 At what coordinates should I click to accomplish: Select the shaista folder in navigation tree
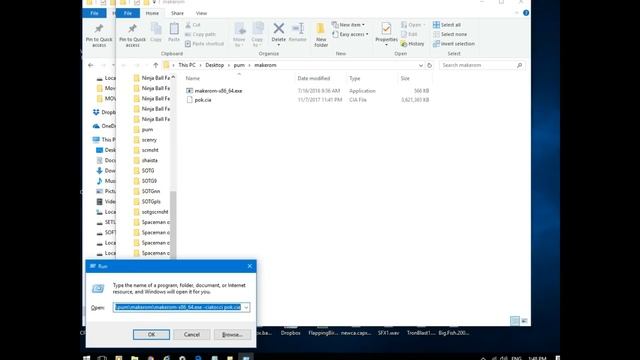pos(150,160)
